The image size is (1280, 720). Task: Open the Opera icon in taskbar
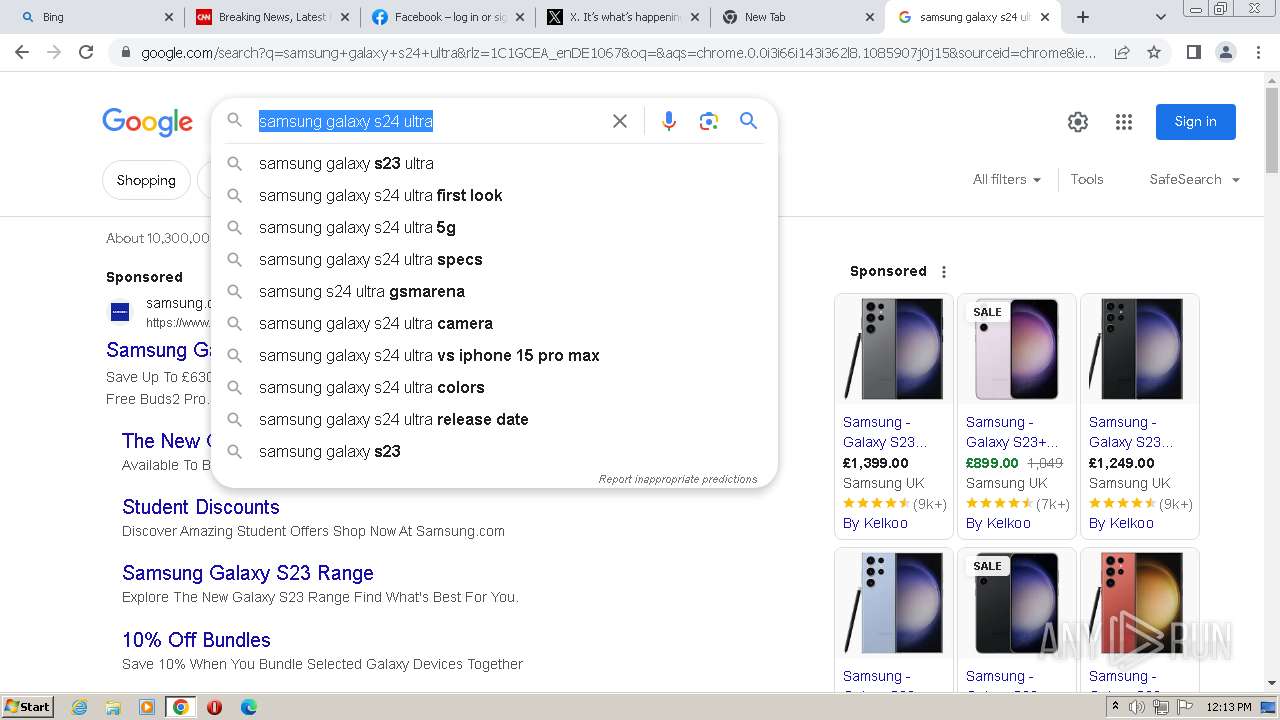[214, 707]
